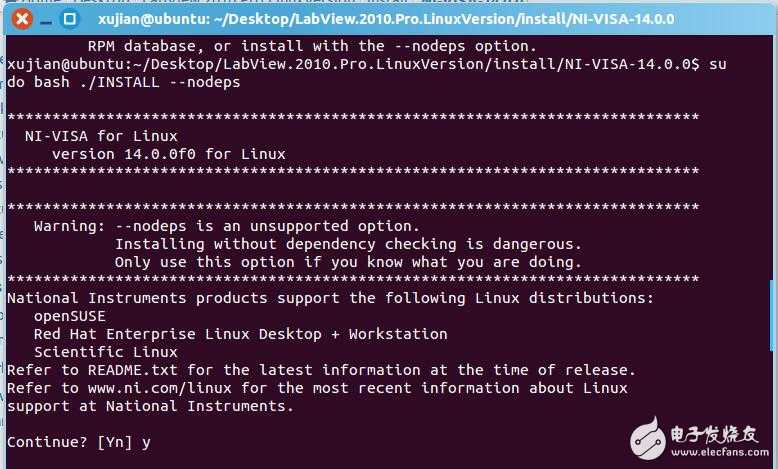This screenshot has width=778, height=469.
Task: Click the typed 'y' answer at the prompt
Action: point(146,442)
